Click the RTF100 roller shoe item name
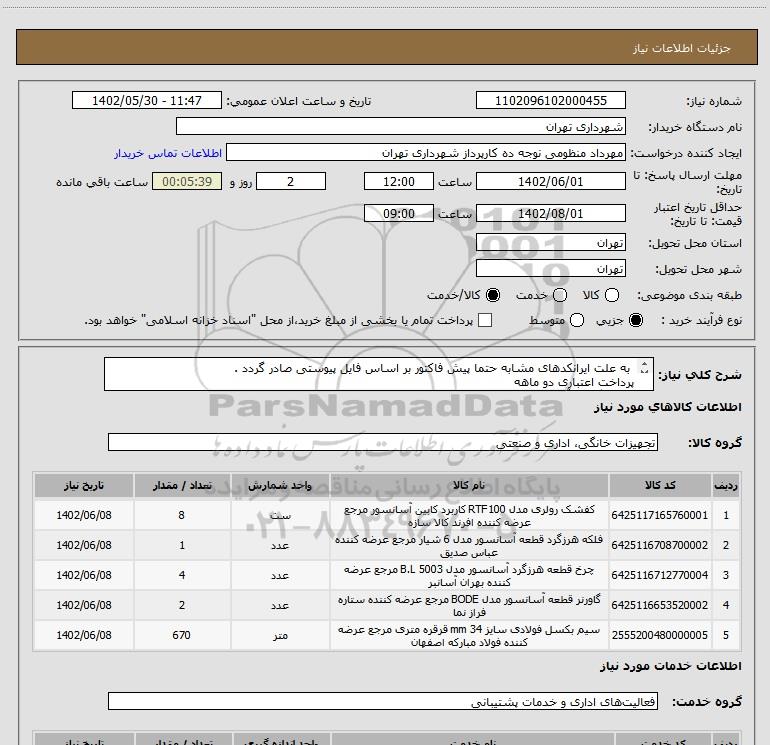The width and height of the screenshot is (770, 745). click(469, 516)
